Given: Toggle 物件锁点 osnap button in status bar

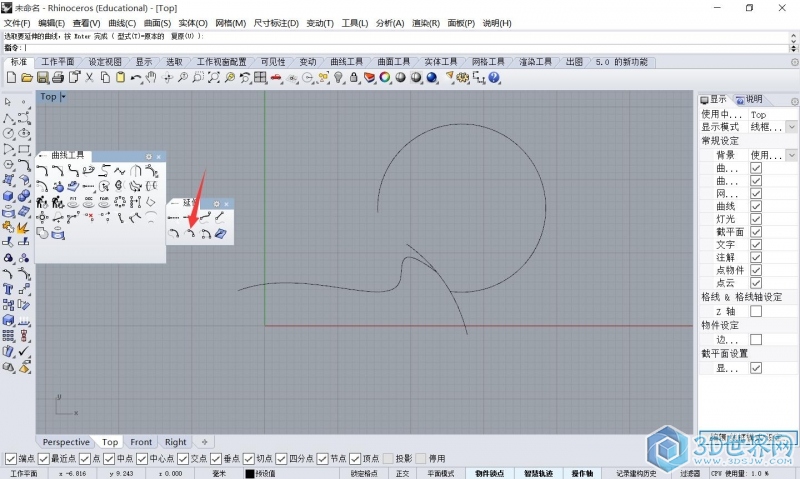Looking at the screenshot, I should click(x=490, y=473).
